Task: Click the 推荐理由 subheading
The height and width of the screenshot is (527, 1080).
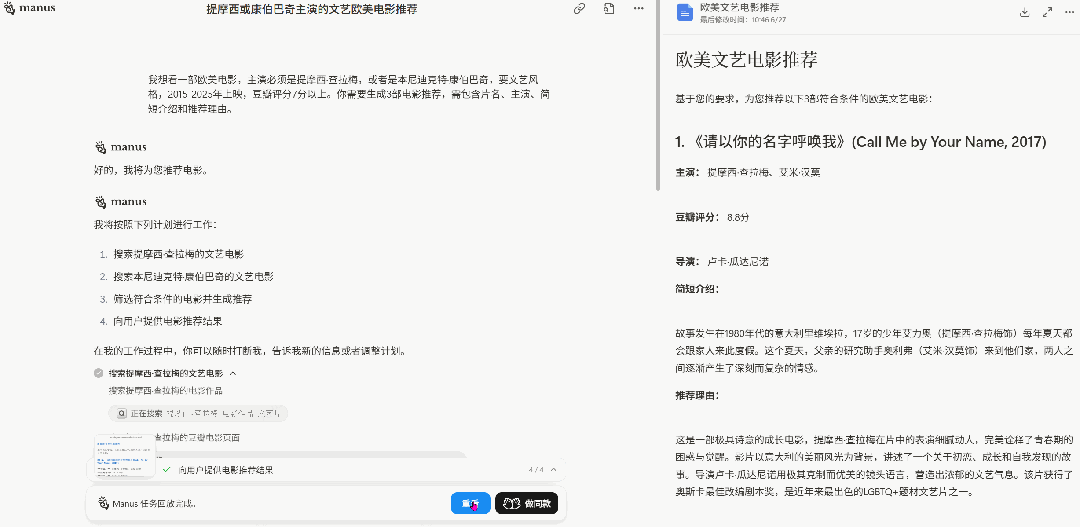Action: pyautogui.click(x=697, y=395)
